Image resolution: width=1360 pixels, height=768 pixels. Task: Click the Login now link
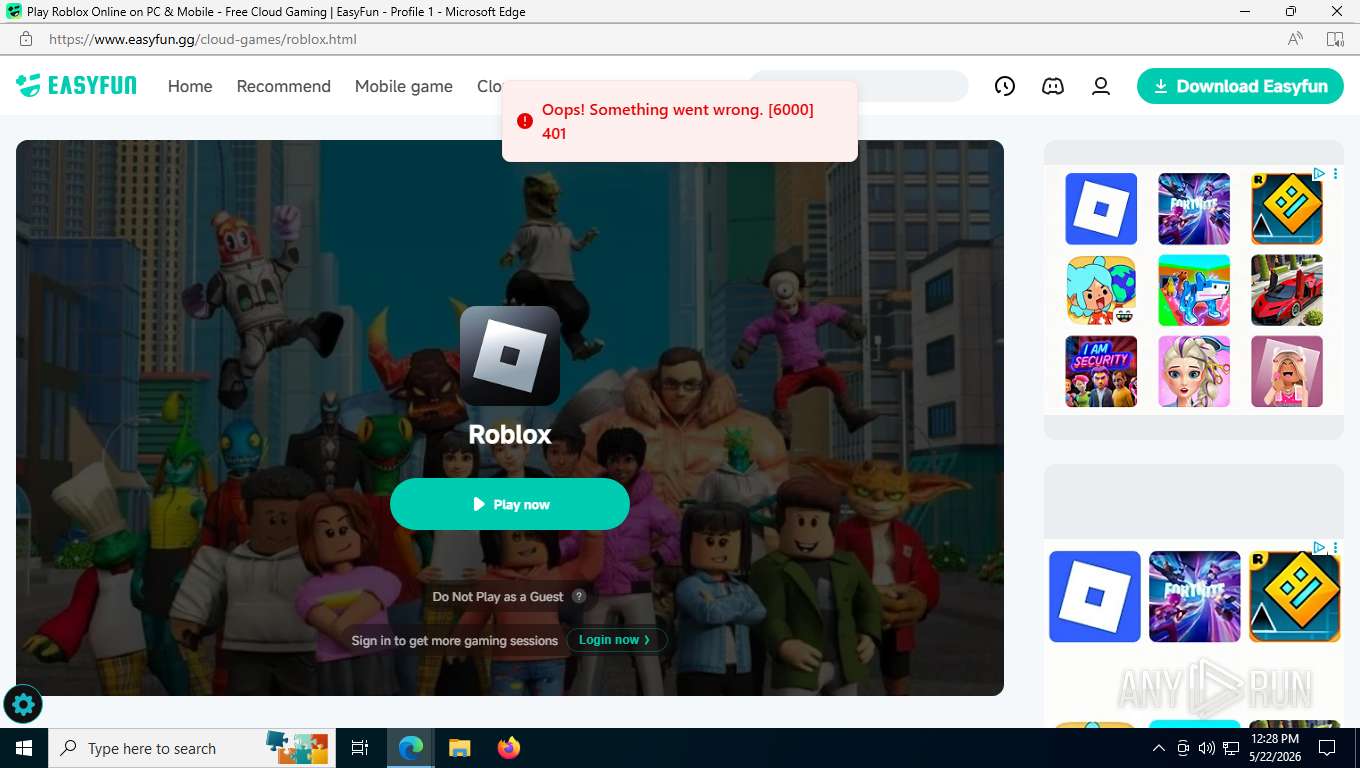point(616,640)
